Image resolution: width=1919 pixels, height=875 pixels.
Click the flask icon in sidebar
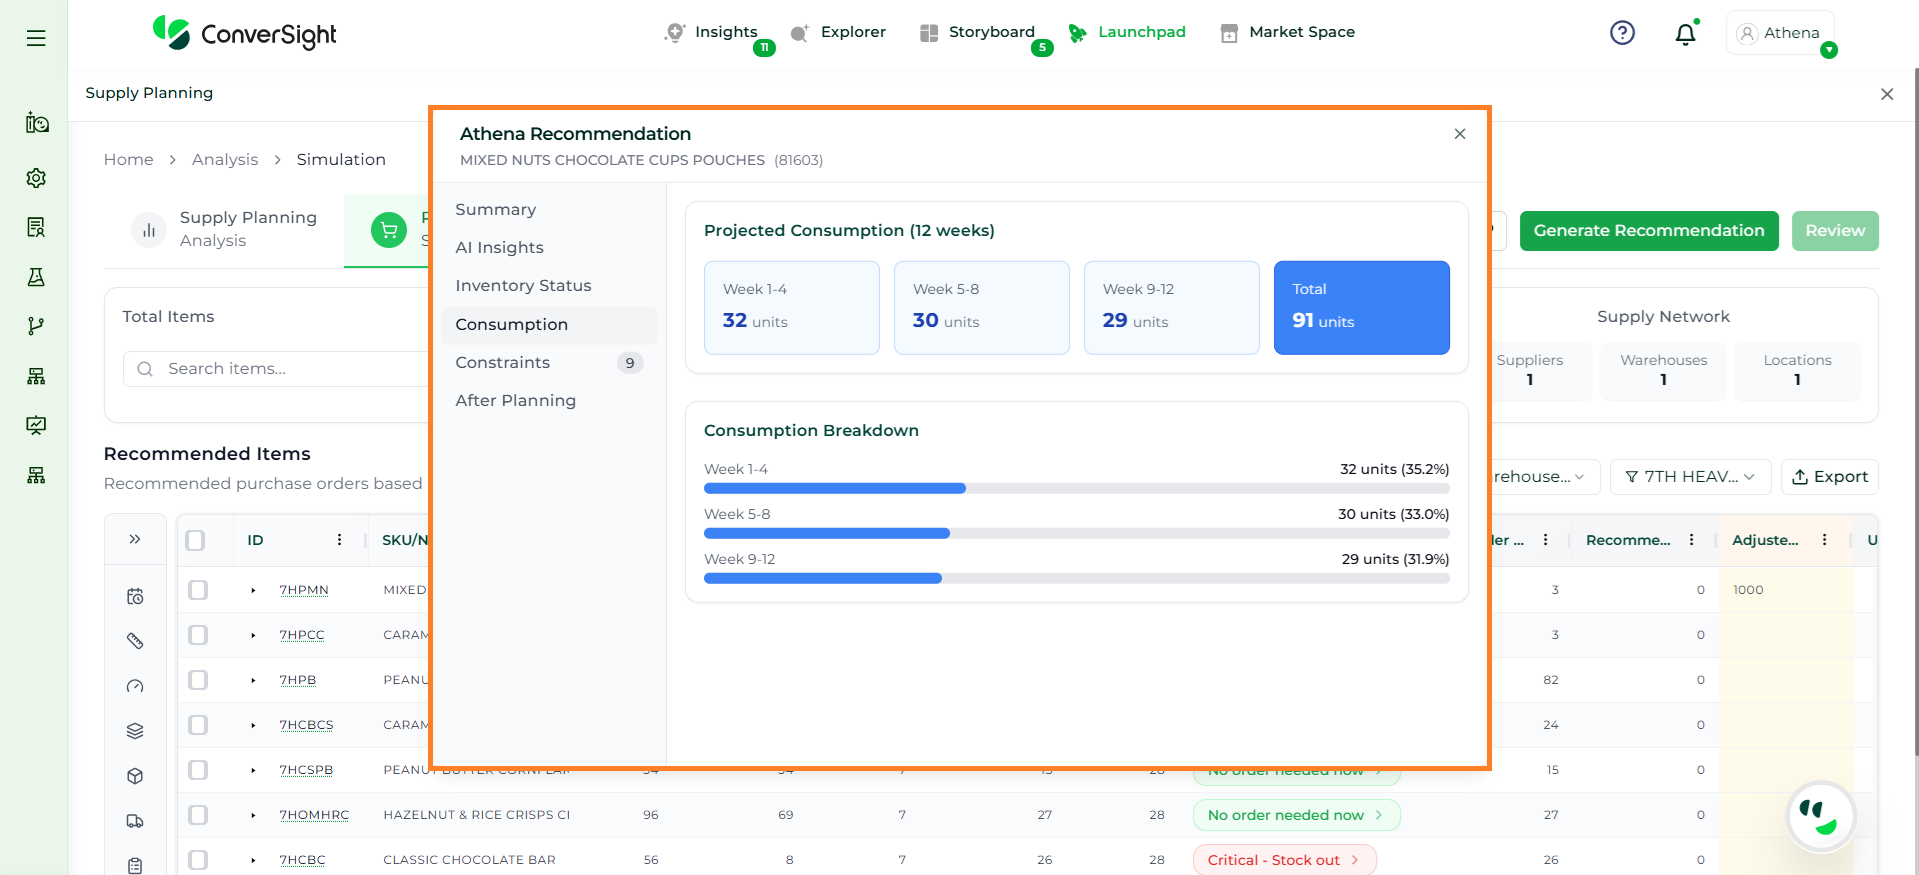click(36, 277)
